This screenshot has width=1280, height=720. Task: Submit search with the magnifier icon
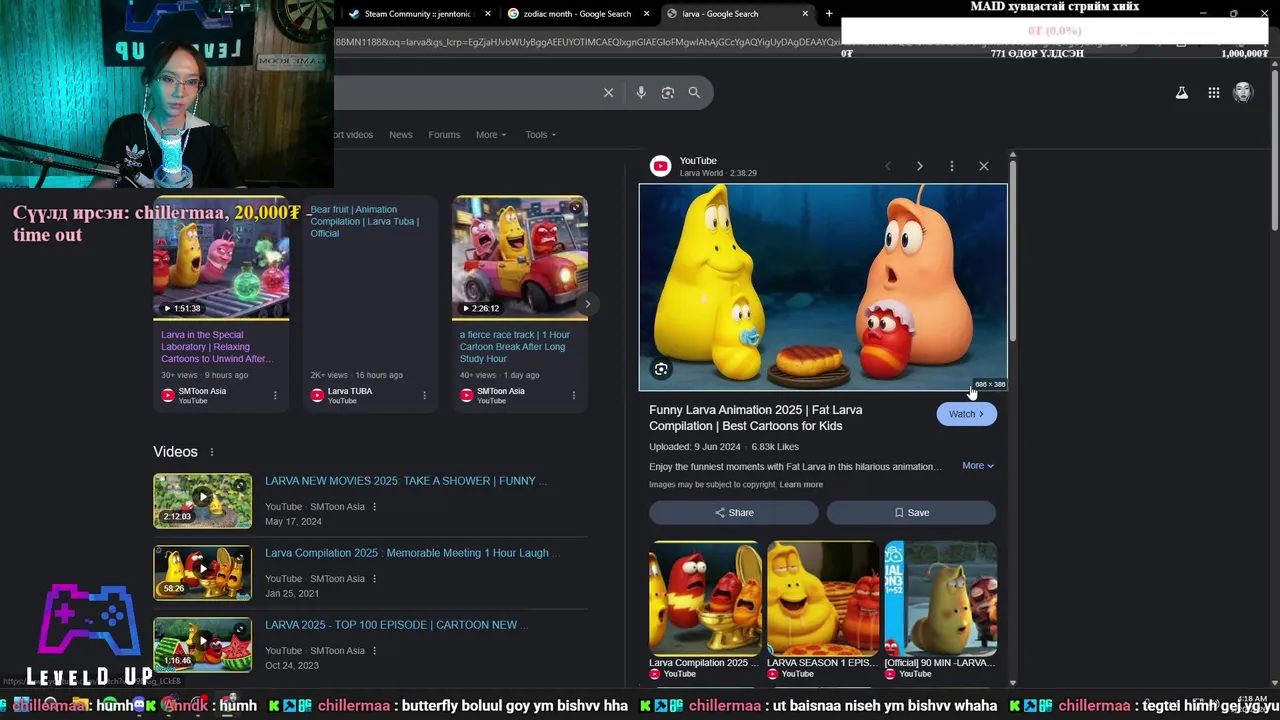tap(694, 92)
